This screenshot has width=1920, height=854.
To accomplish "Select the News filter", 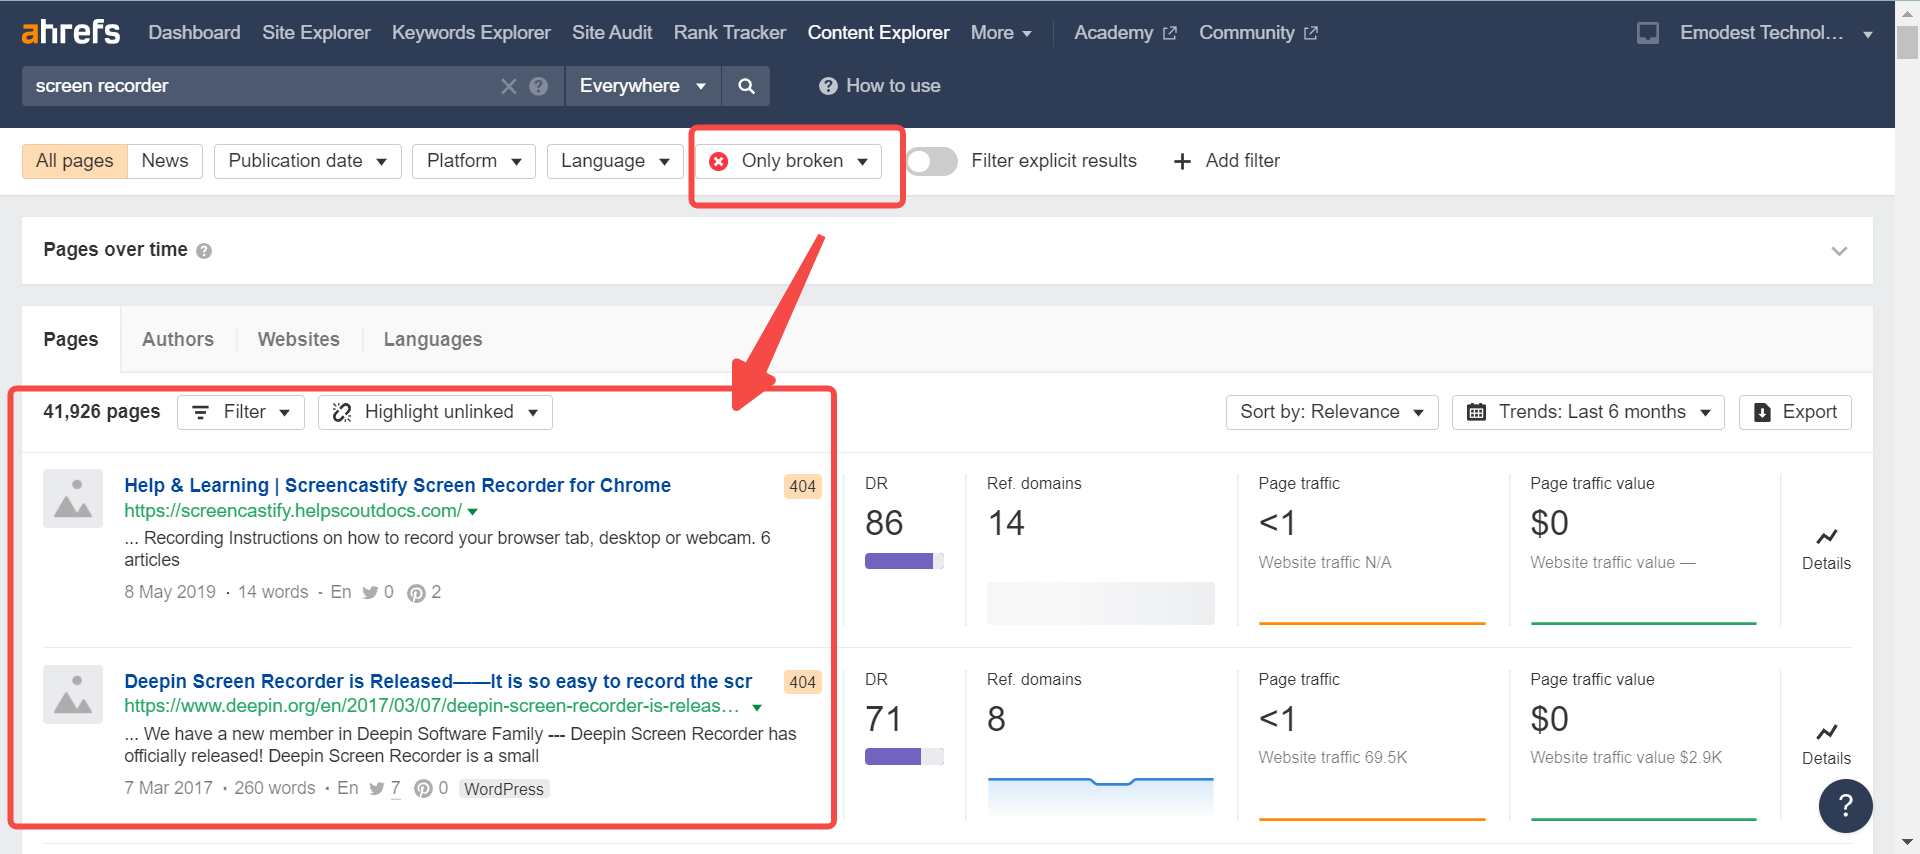I will pyautogui.click(x=165, y=161).
